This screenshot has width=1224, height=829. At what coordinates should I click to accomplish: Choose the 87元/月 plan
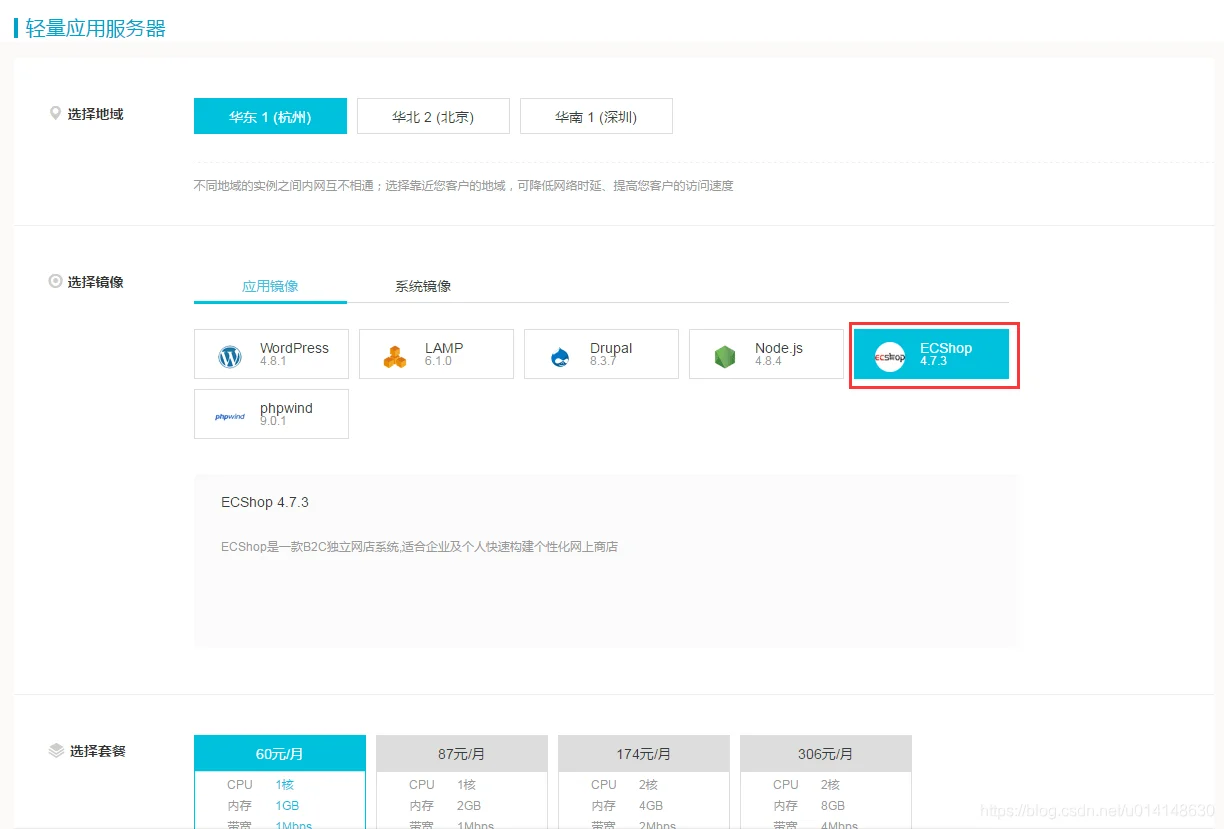[462, 754]
